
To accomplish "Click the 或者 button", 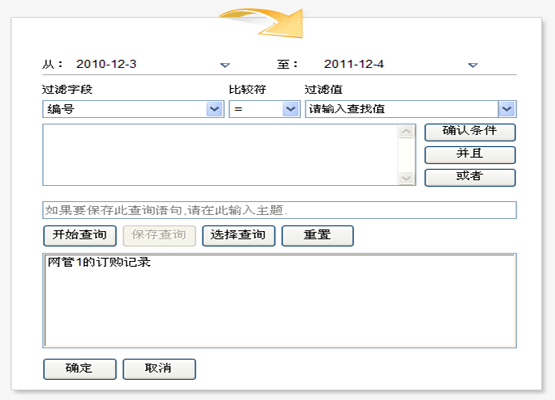I will tap(470, 177).
